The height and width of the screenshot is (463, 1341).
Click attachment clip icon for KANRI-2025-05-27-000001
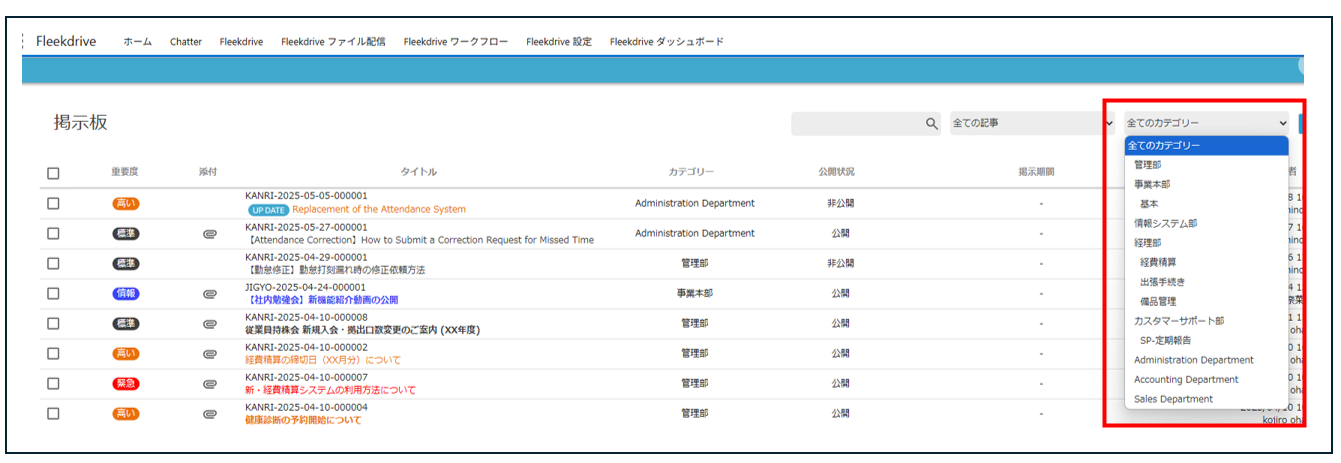tap(209, 234)
